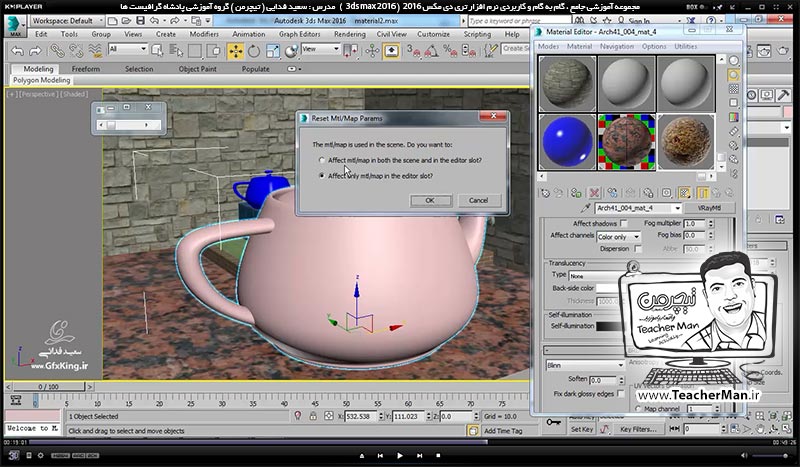Enable the Dispersion checkbox
The image size is (800, 467).
[x=638, y=249]
